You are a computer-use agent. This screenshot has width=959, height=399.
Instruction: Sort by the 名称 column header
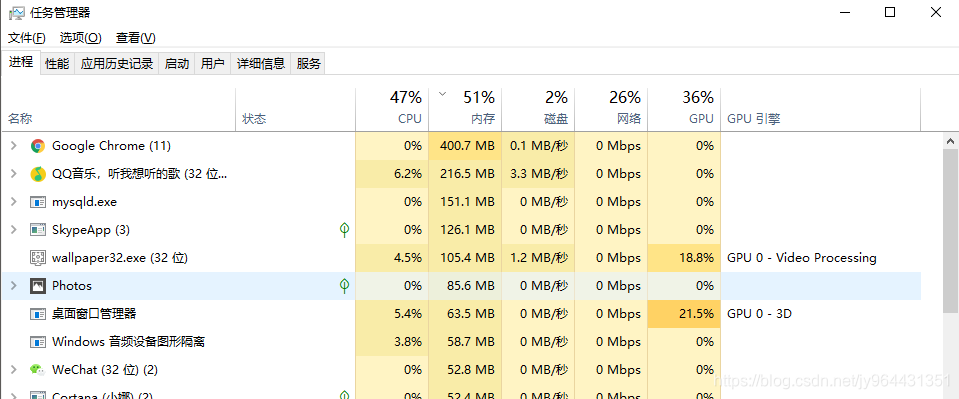[119, 110]
